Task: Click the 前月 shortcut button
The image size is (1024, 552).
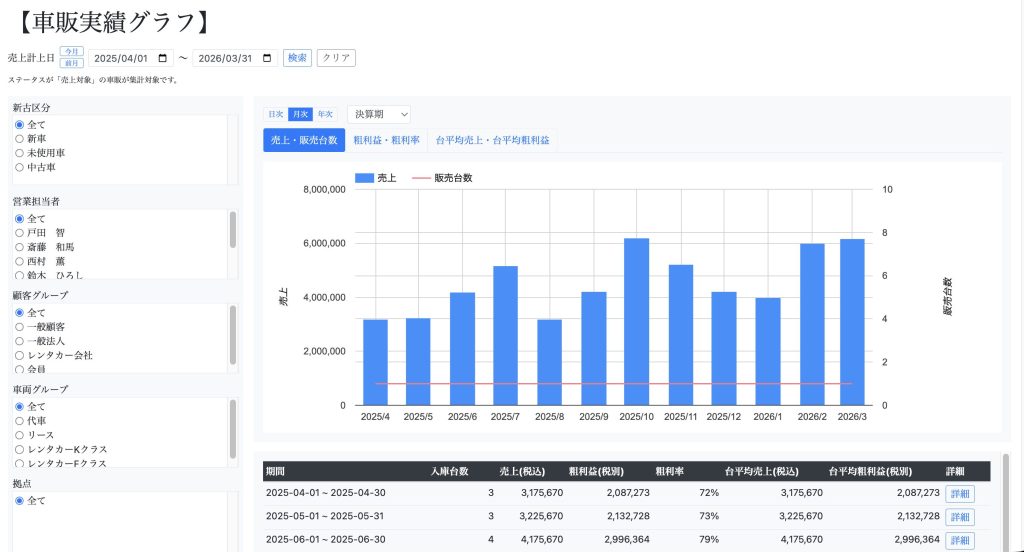Action: click(x=72, y=64)
